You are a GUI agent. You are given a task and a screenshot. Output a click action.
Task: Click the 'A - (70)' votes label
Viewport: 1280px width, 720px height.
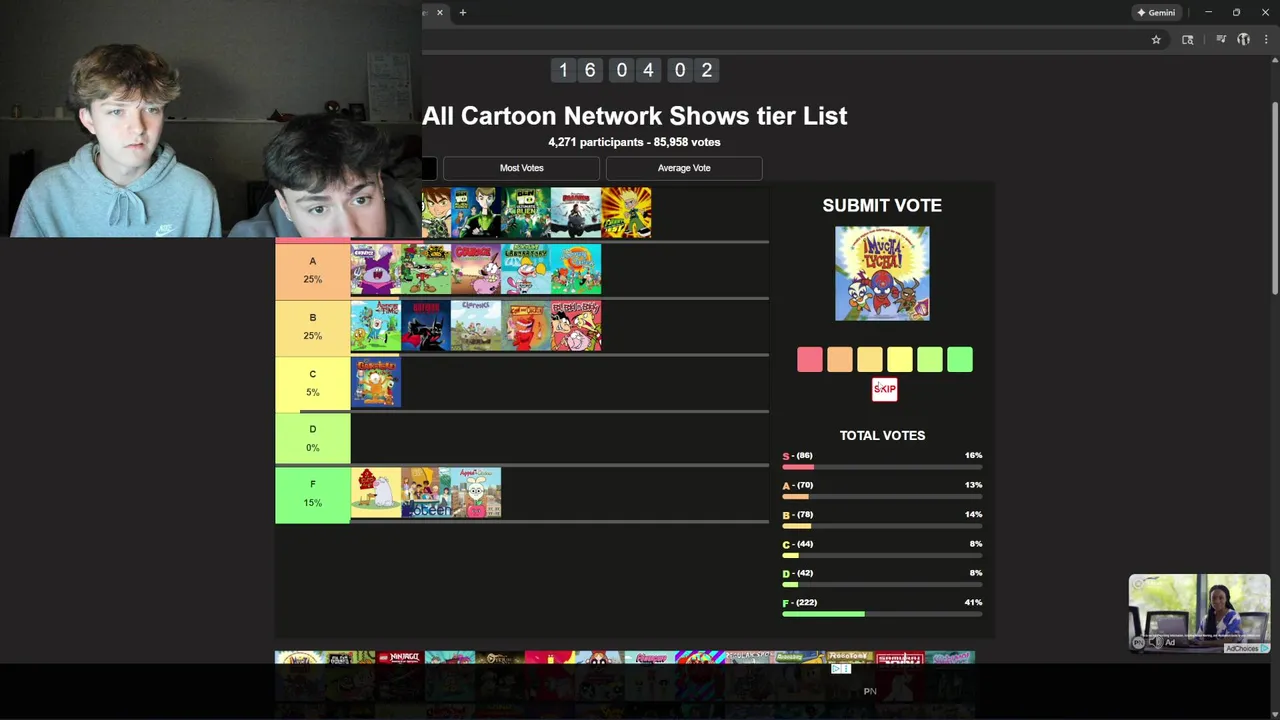click(797, 485)
